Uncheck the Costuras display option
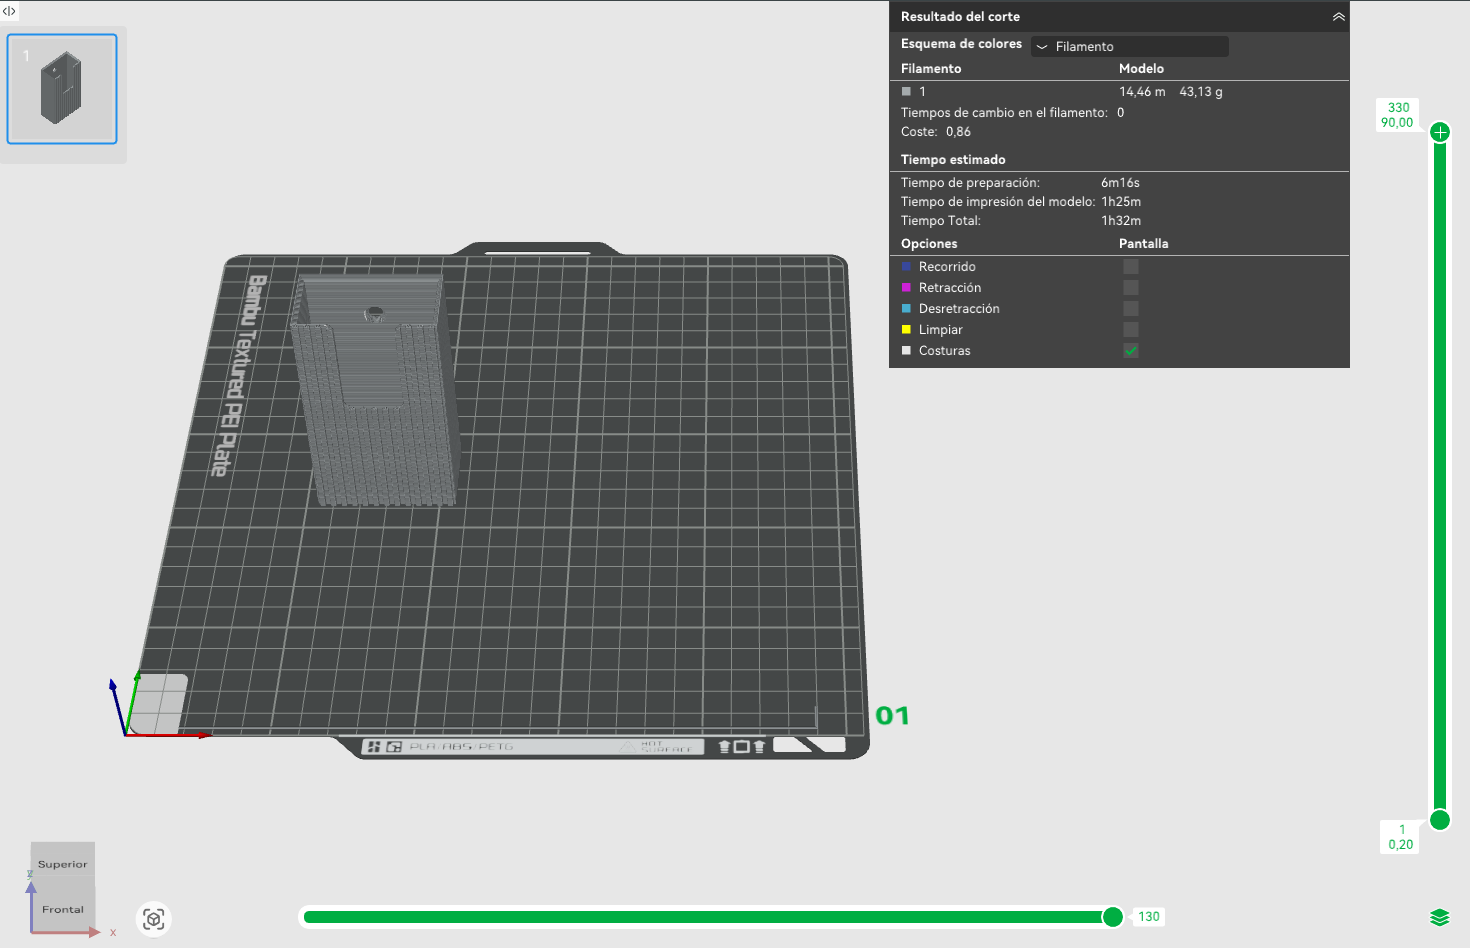The width and height of the screenshot is (1470, 948). pyautogui.click(x=1131, y=351)
